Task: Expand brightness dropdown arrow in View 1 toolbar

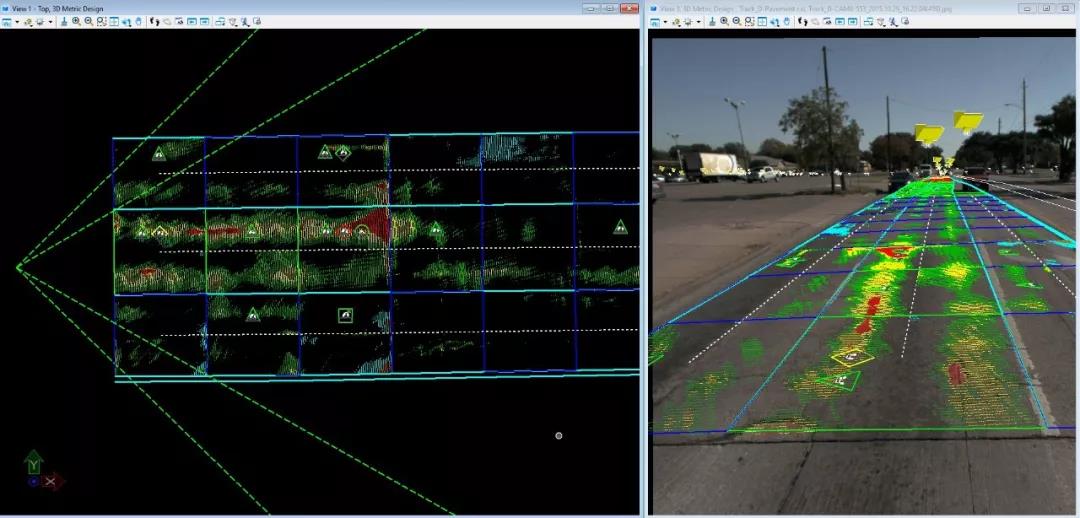Action: (50, 21)
